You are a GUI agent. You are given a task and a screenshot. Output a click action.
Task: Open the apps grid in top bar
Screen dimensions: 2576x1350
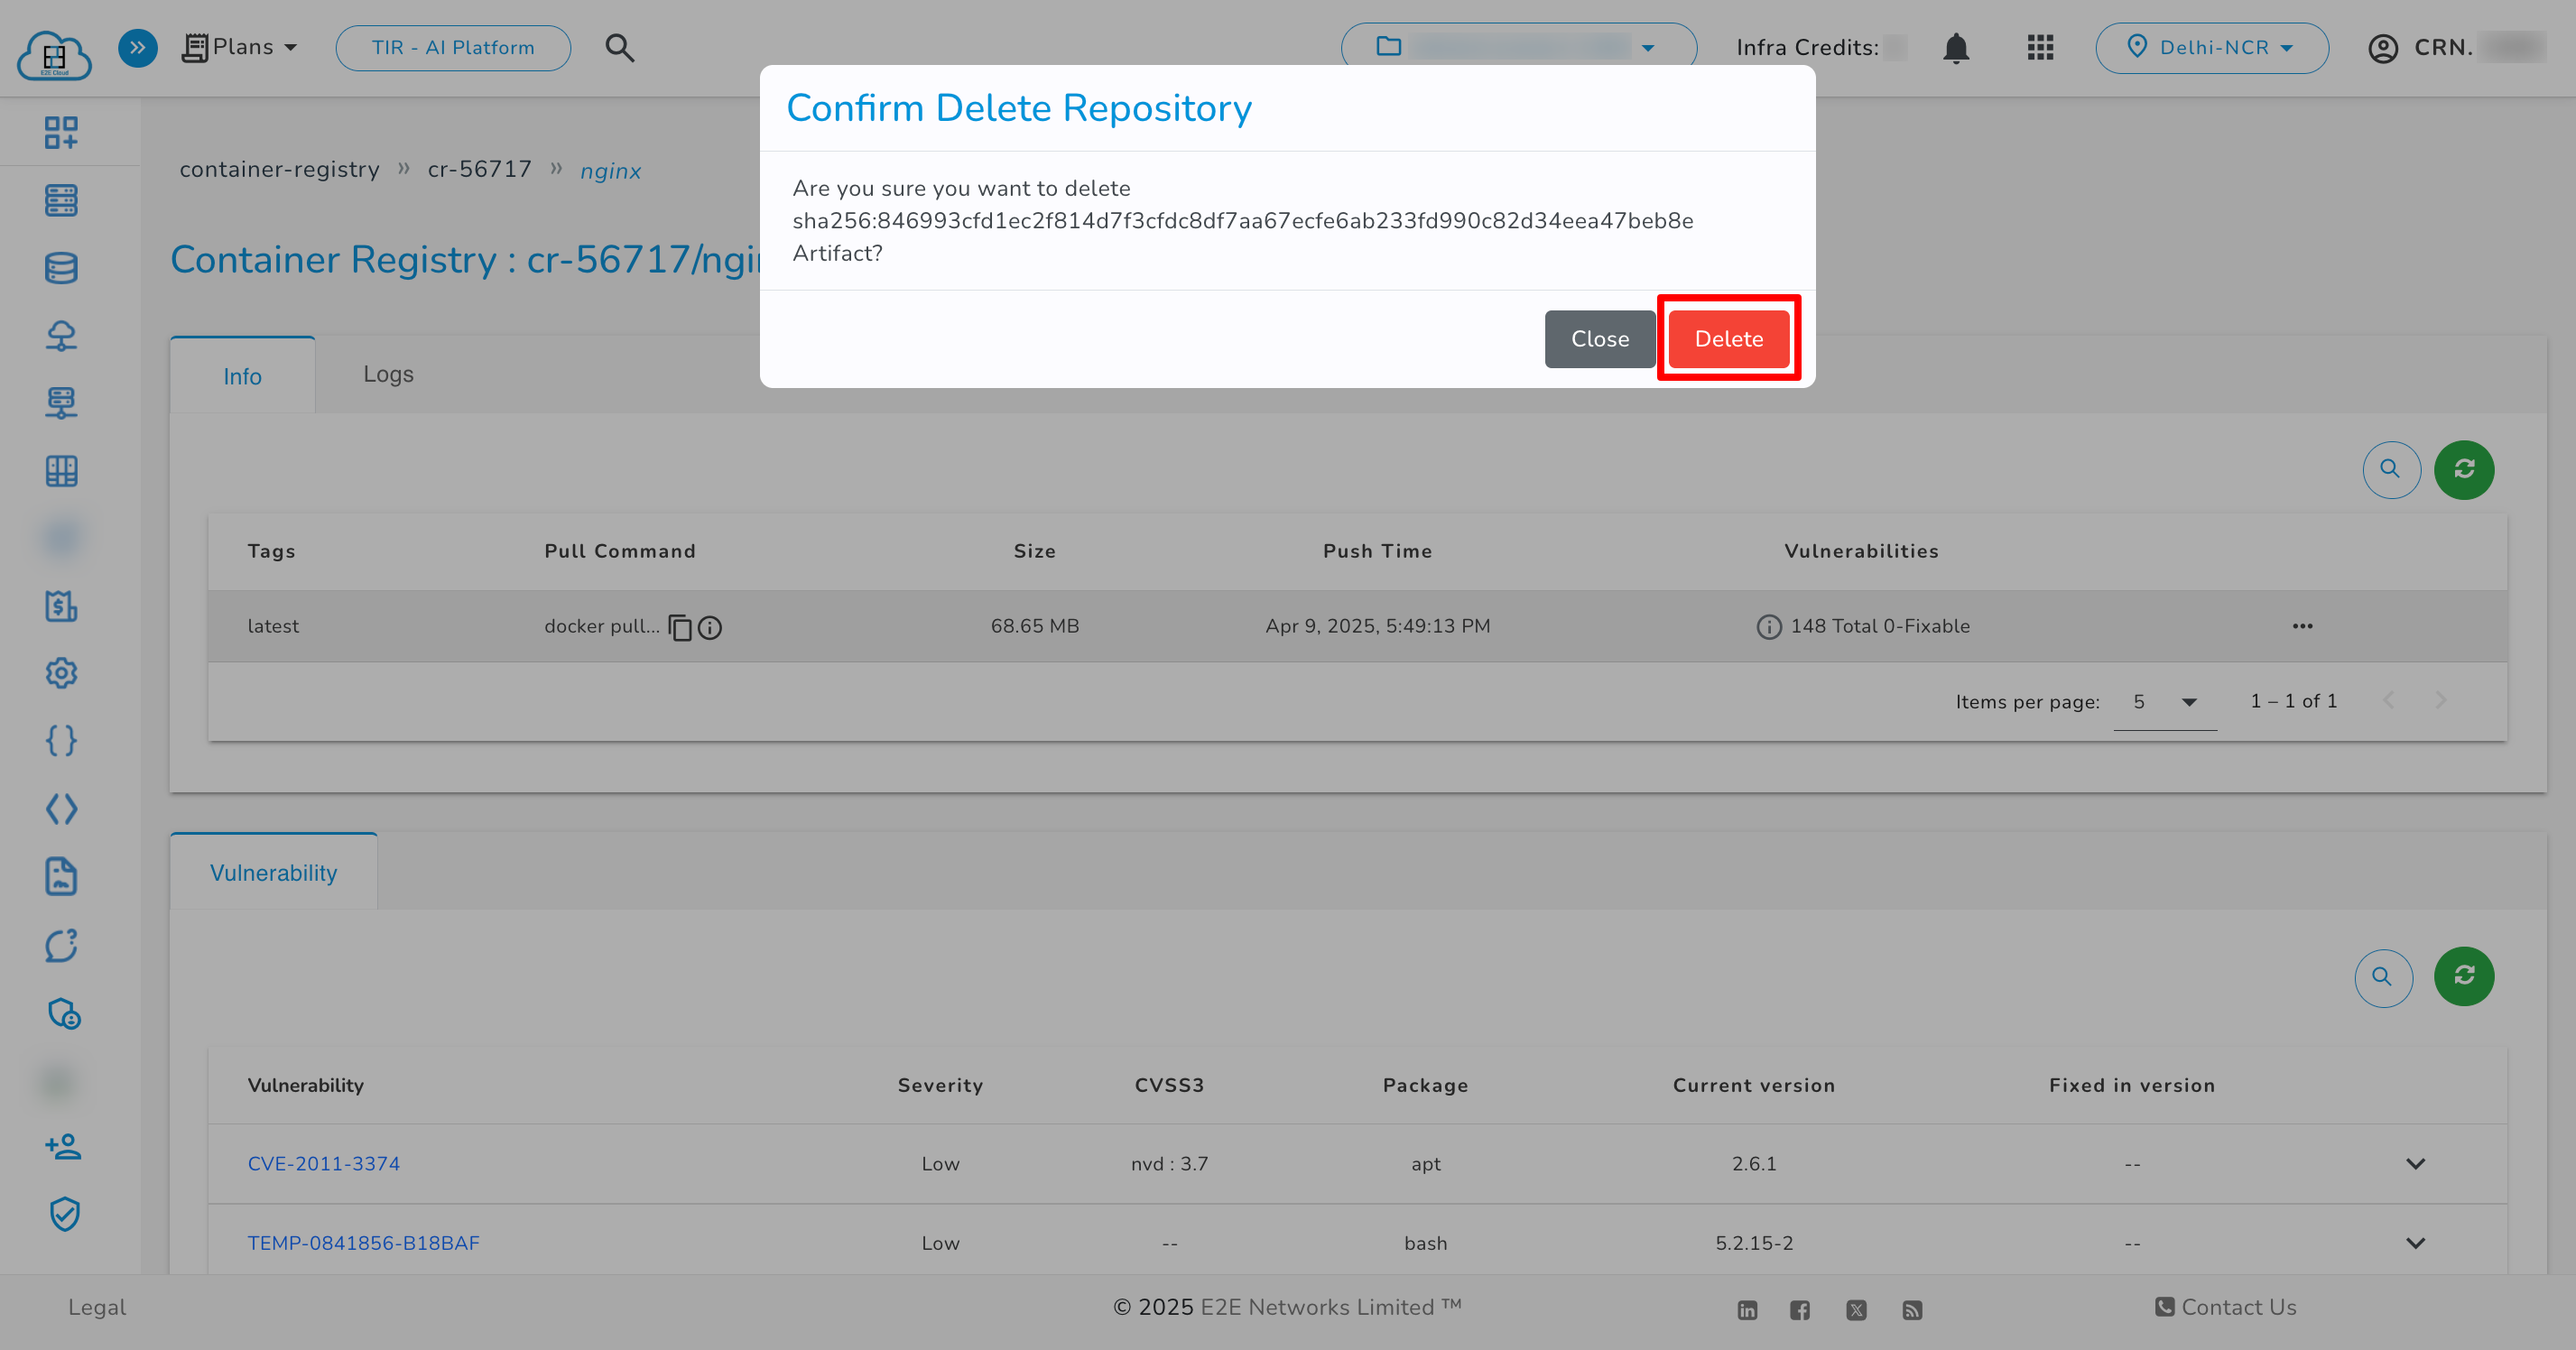[x=2039, y=47]
